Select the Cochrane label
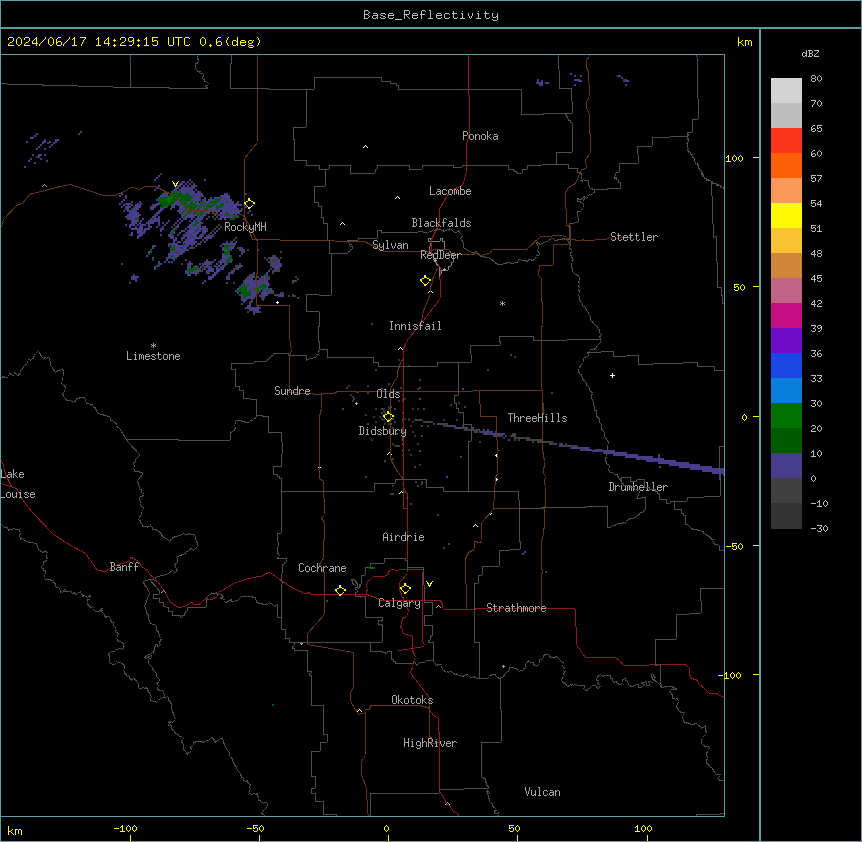Screen dimensions: 862x842 pos(322,568)
